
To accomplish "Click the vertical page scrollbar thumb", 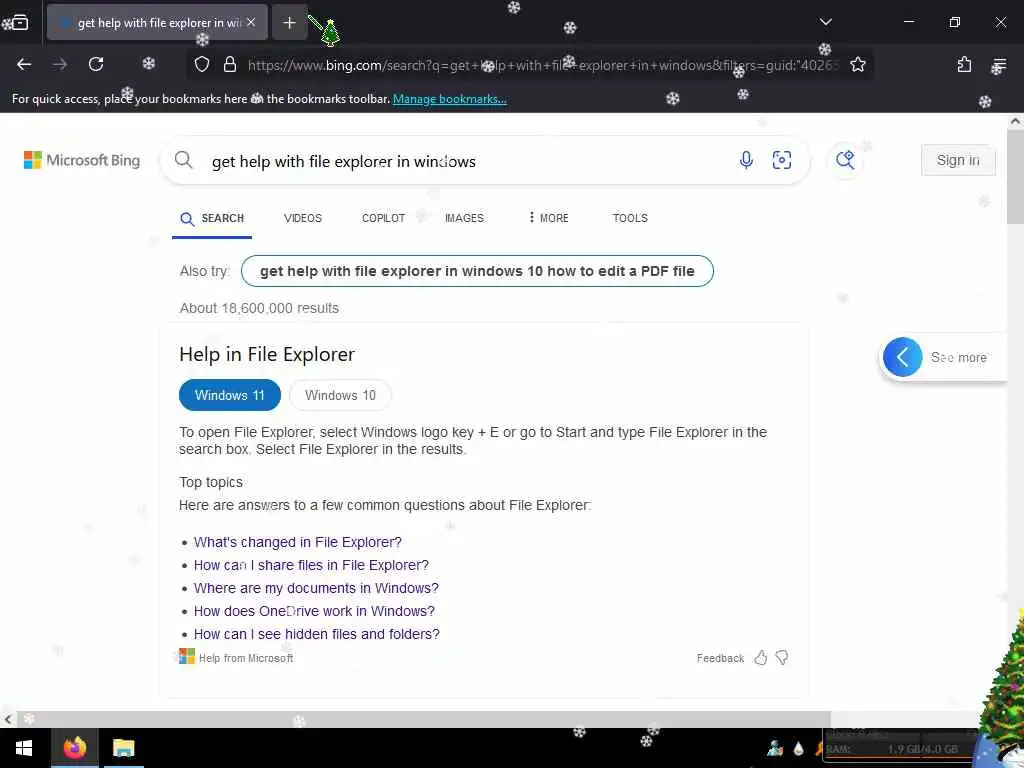I will [1015, 176].
